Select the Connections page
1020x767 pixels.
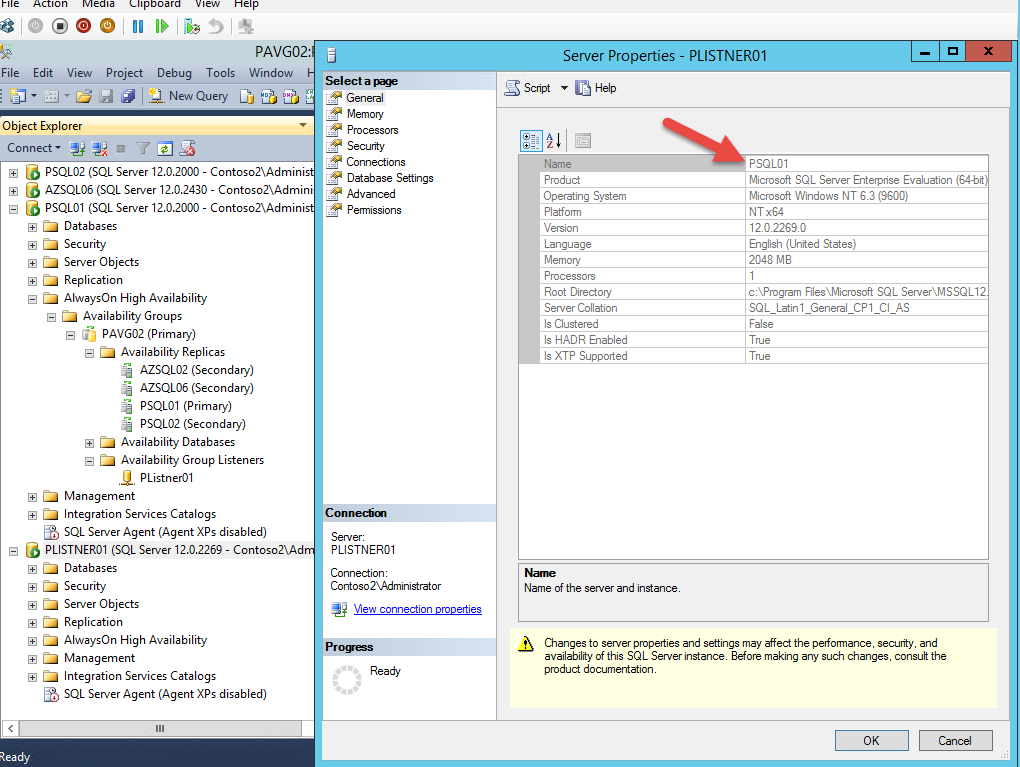(375, 162)
